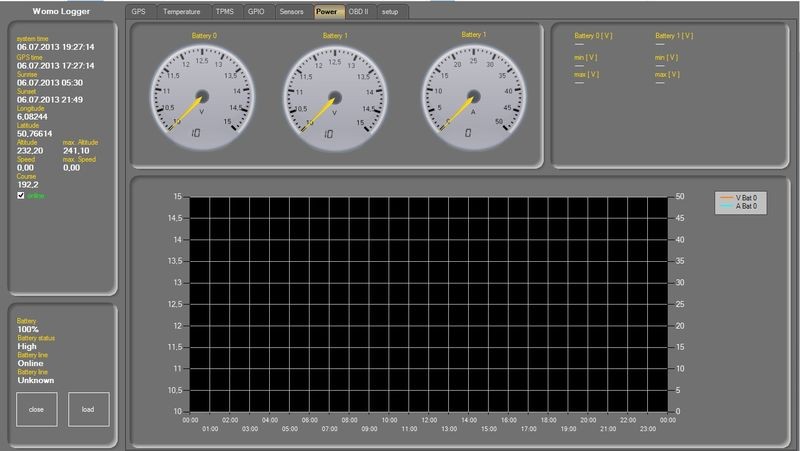This screenshot has width=800, height=451.
Task: Select the A Bat 0 legend entry
Action: (x=745, y=206)
